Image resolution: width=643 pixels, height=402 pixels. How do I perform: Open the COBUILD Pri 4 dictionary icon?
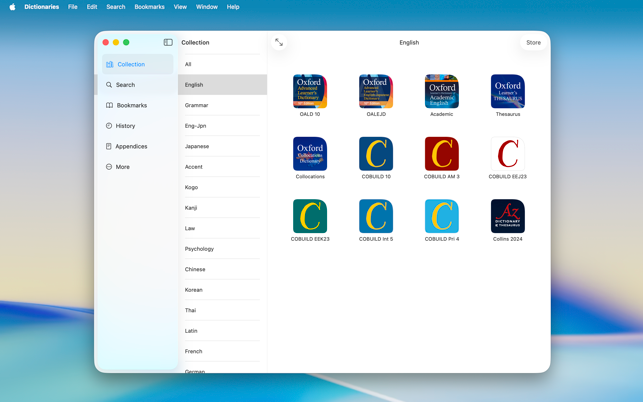coord(442,216)
